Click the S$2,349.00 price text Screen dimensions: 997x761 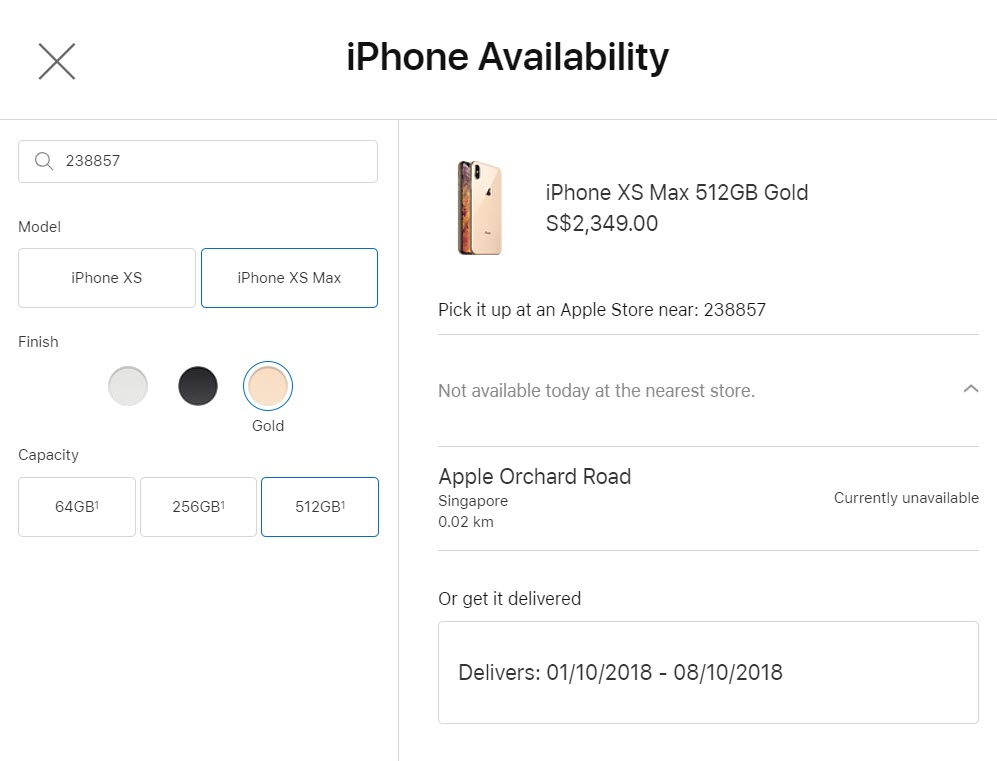point(602,224)
